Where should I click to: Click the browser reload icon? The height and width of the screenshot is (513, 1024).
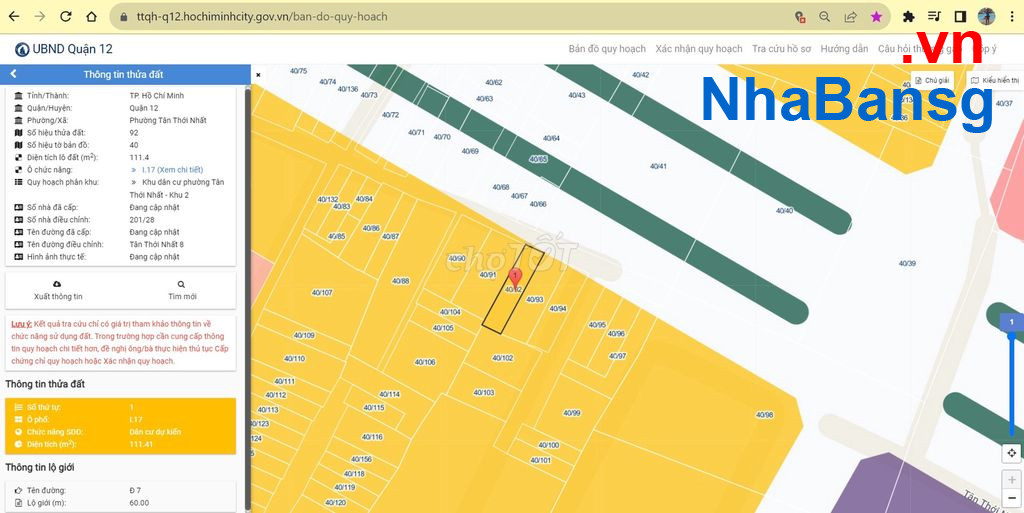[65, 17]
